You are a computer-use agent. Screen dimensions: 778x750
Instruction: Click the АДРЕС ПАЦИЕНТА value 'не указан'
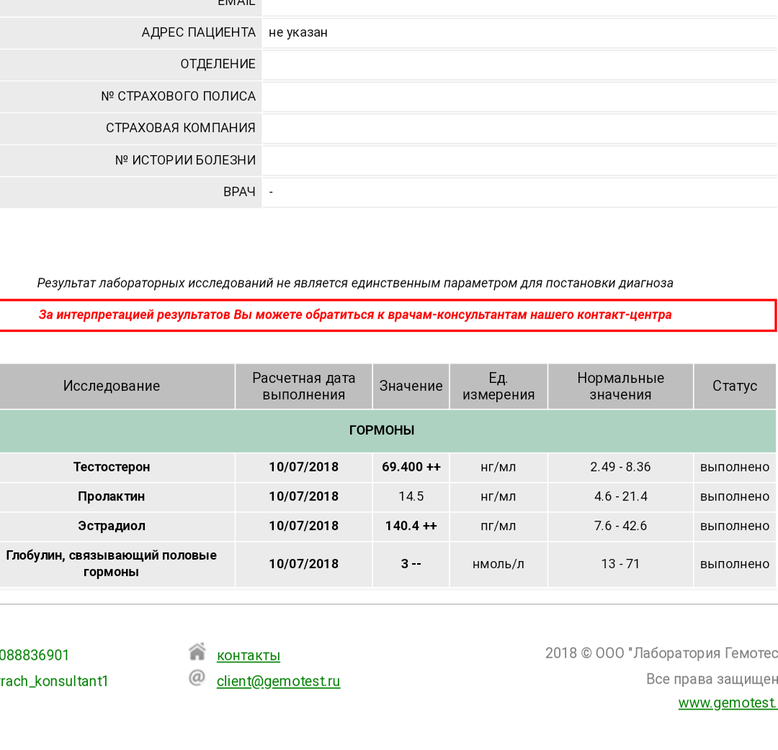(x=298, y=33)
